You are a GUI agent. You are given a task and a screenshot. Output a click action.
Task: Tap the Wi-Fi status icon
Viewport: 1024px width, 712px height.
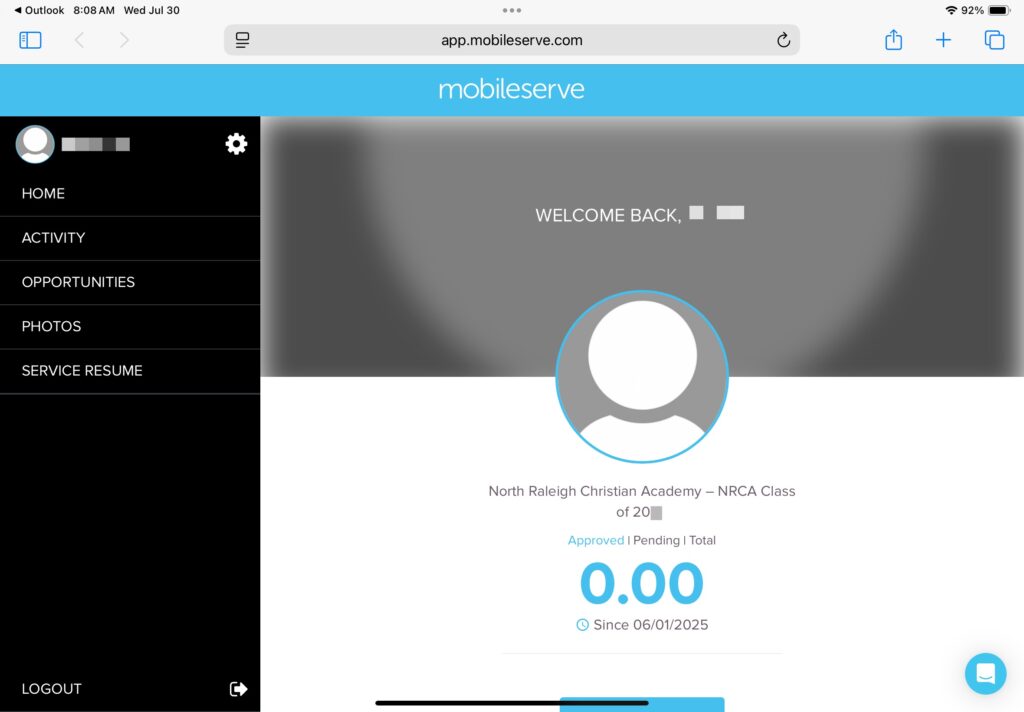point(951,10)
